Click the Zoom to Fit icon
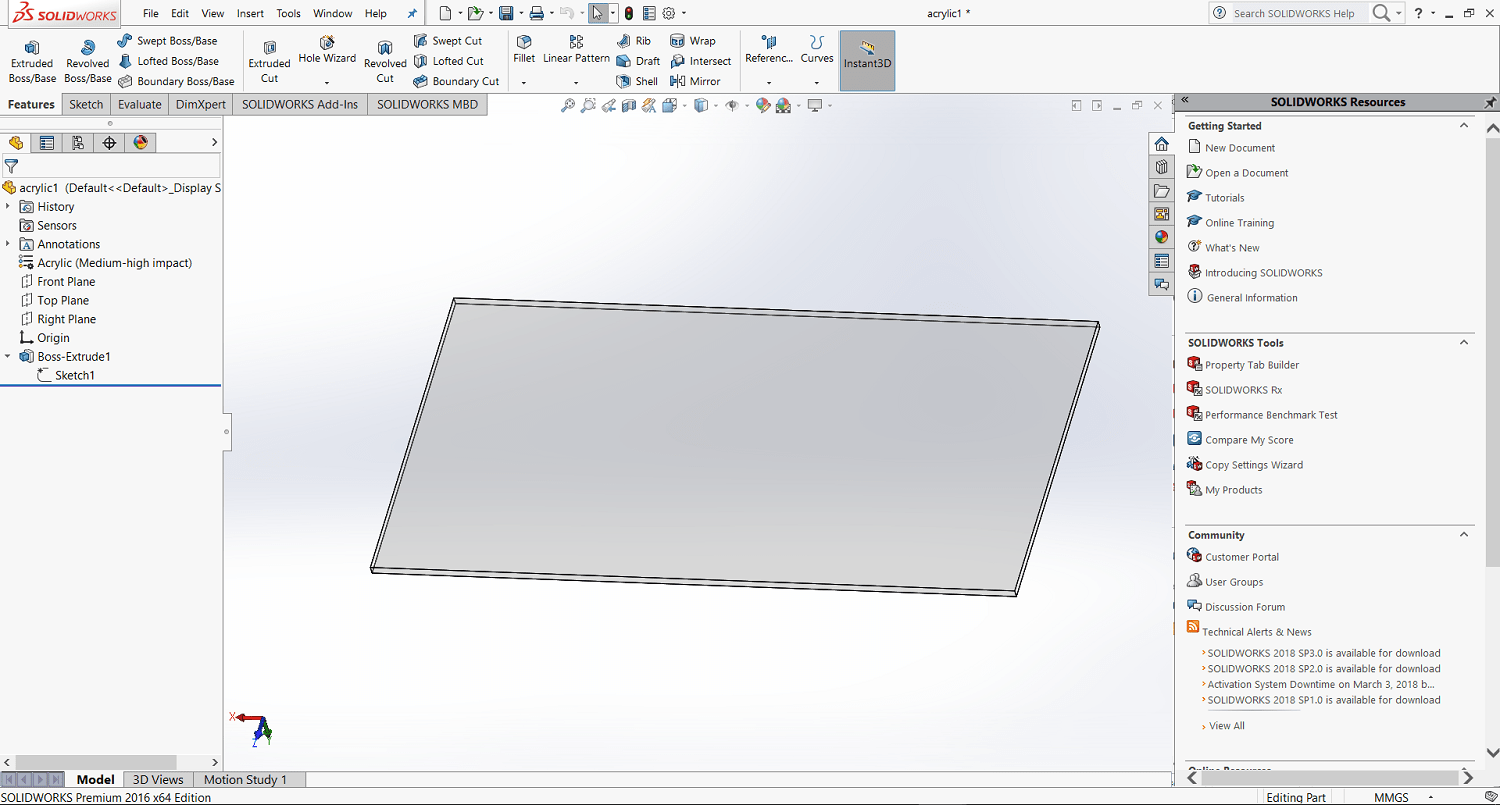This screenshot has height=805, width=1500. tap(568, 105)
